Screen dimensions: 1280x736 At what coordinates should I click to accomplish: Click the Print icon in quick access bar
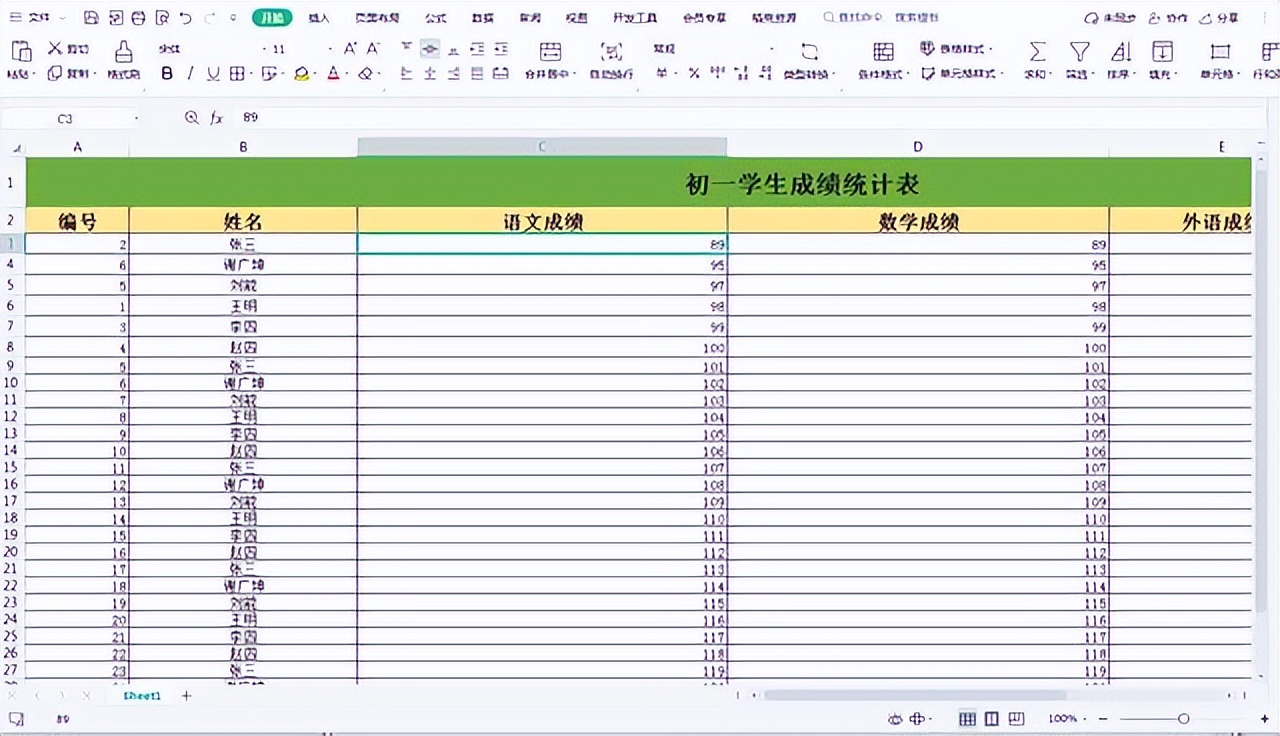click(138, 18)
